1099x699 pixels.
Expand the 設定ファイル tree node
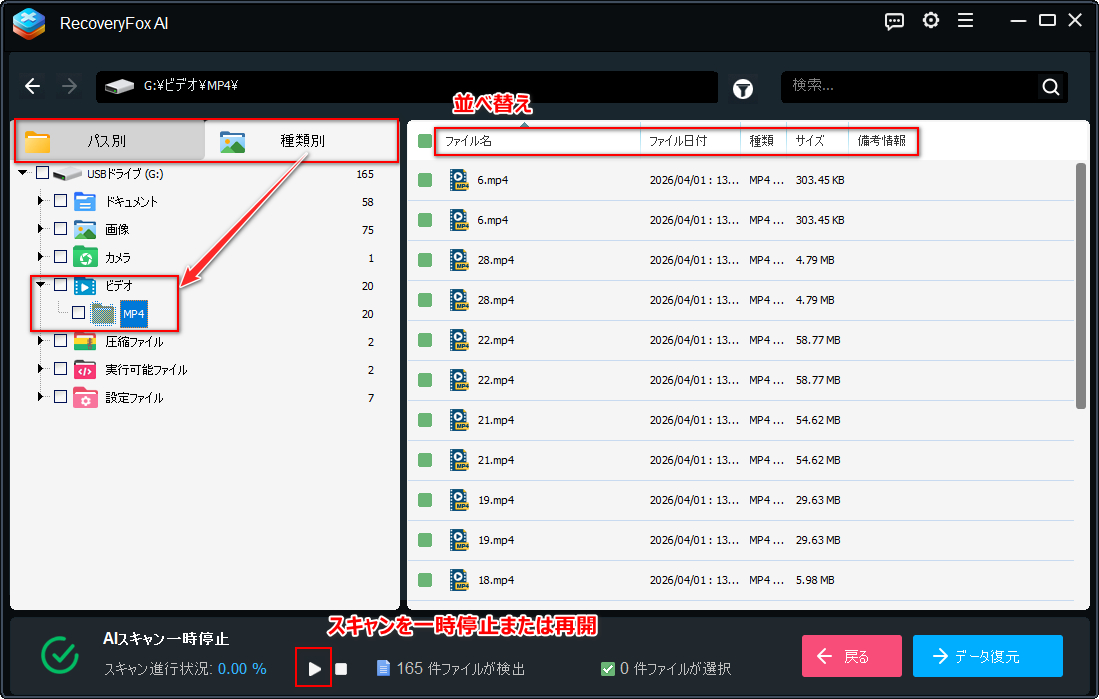tap(41, 397)
